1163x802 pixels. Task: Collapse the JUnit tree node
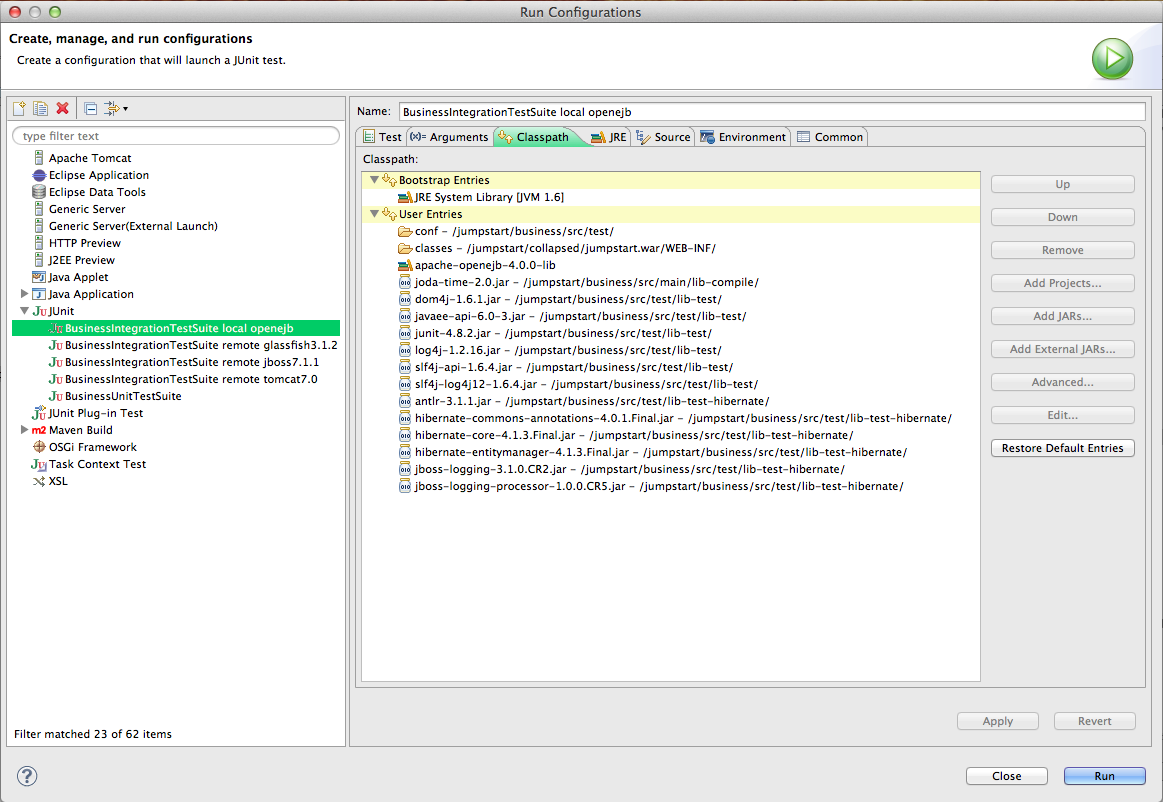click(24, 311)
